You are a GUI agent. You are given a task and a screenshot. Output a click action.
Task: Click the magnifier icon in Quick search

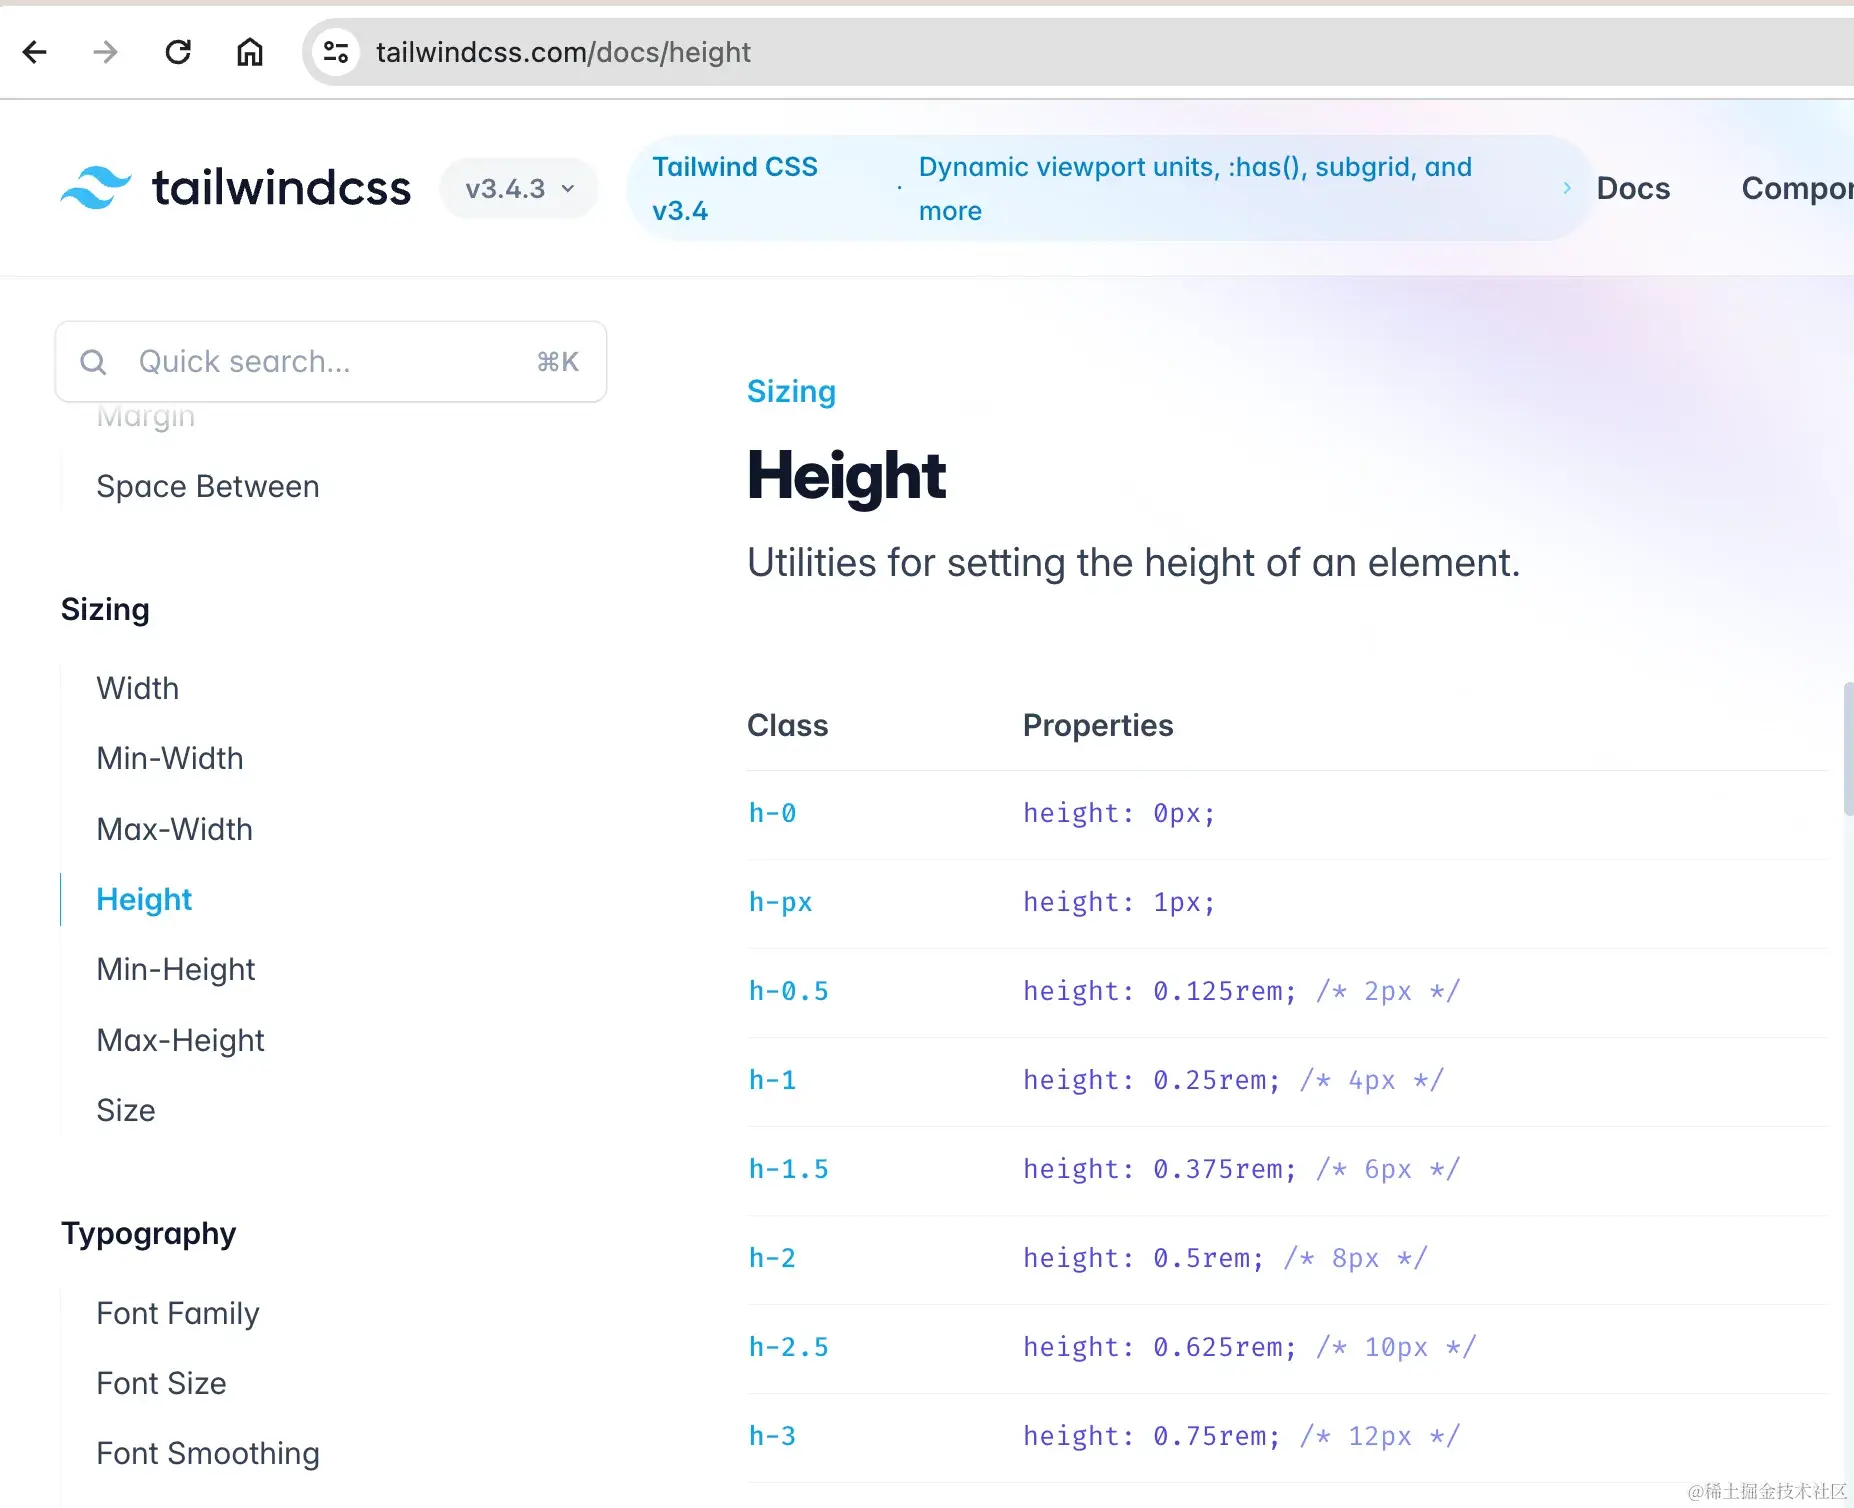coord(93,362)
